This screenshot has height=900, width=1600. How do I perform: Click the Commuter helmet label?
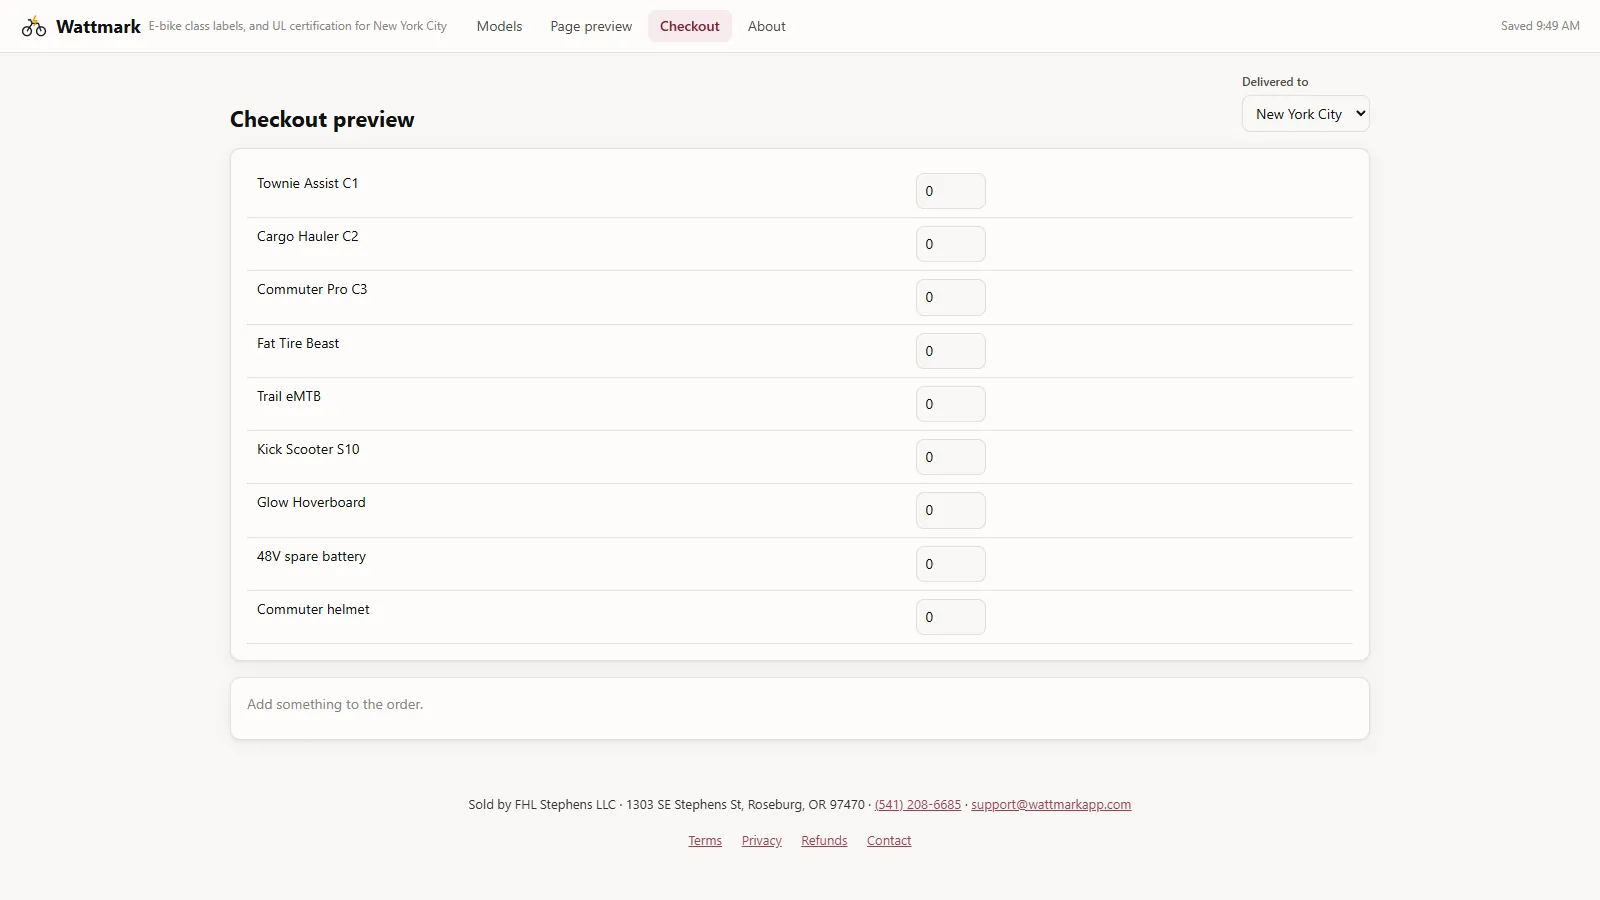click(x=313, y=609)
